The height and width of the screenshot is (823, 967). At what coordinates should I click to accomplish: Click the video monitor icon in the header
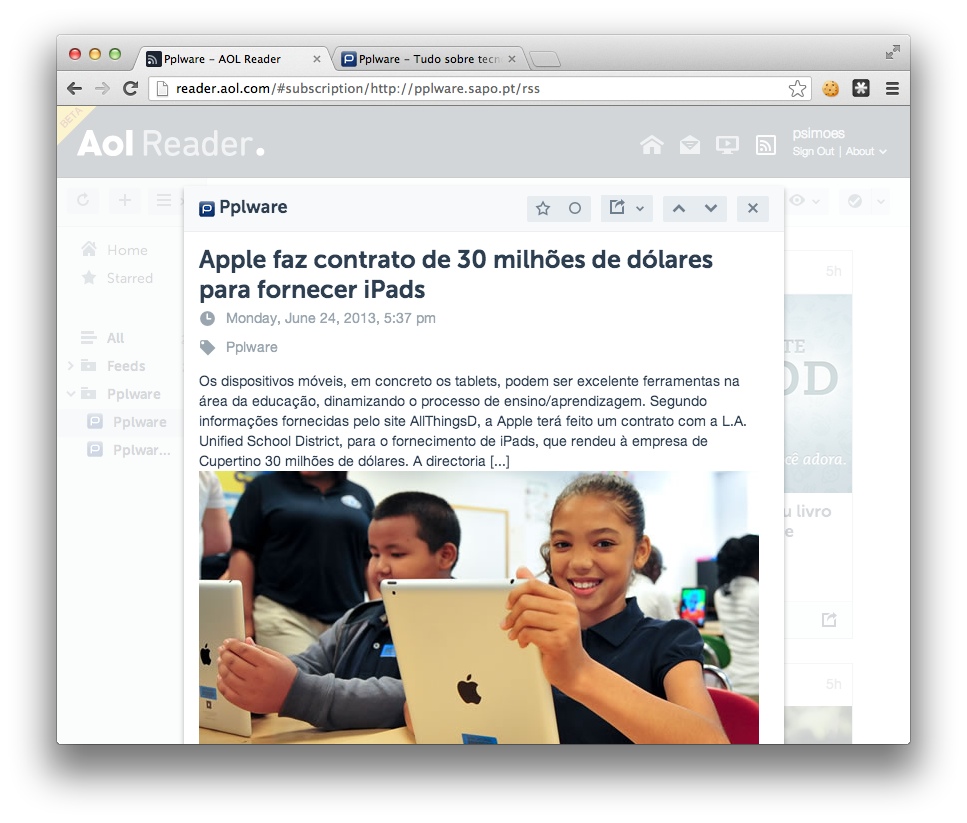[x=728, y=145]
